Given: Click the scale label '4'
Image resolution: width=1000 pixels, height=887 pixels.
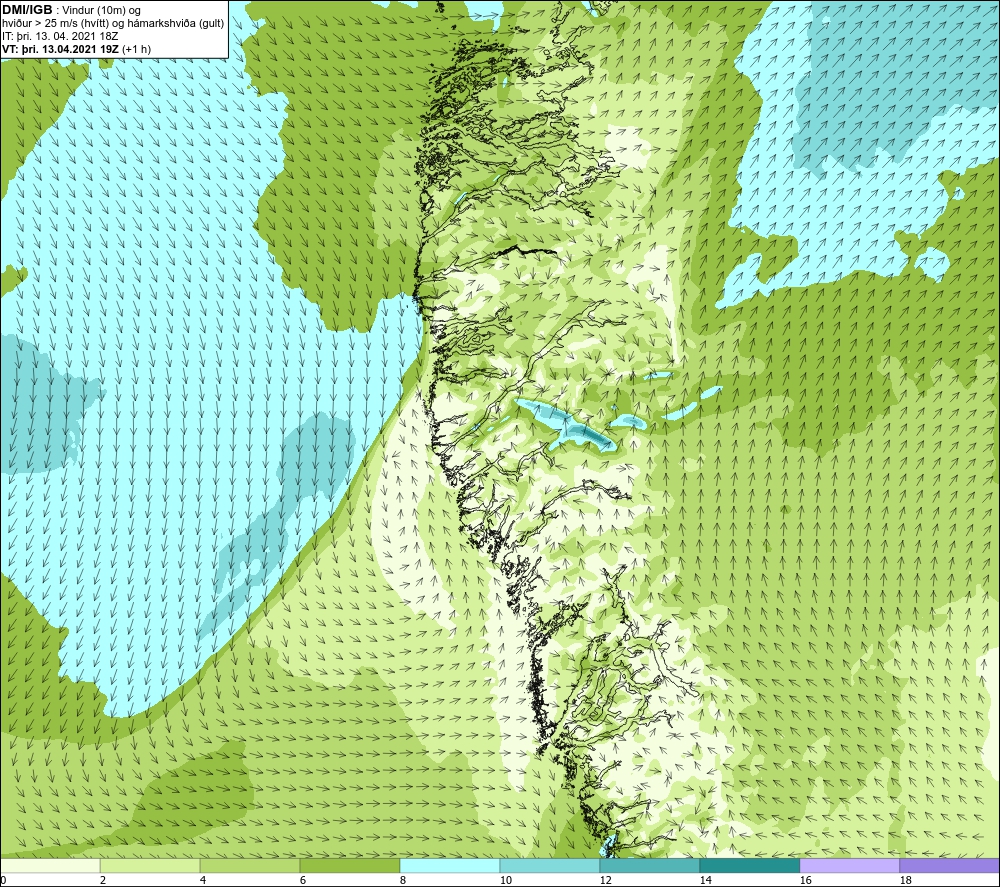Looking at the screenshot, I should point(203,880).
